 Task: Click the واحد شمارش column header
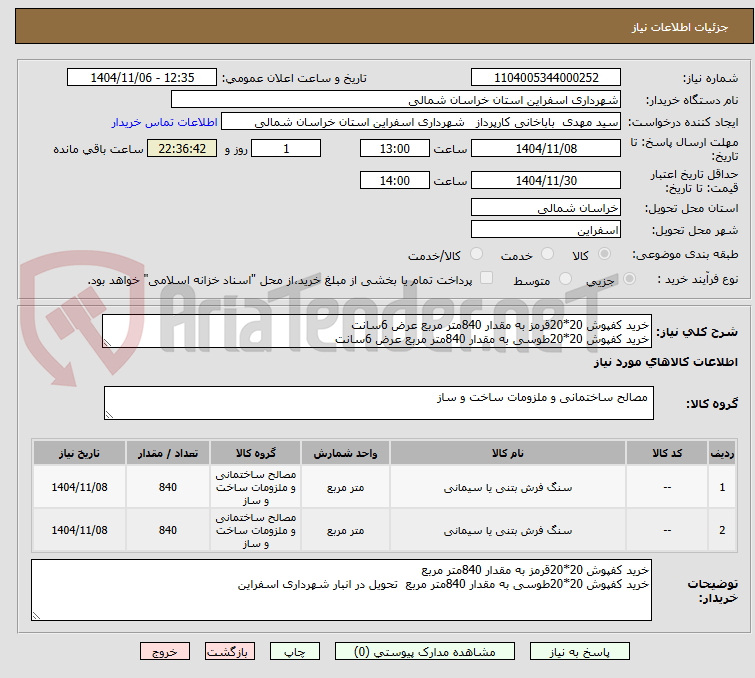coord(345,453)
